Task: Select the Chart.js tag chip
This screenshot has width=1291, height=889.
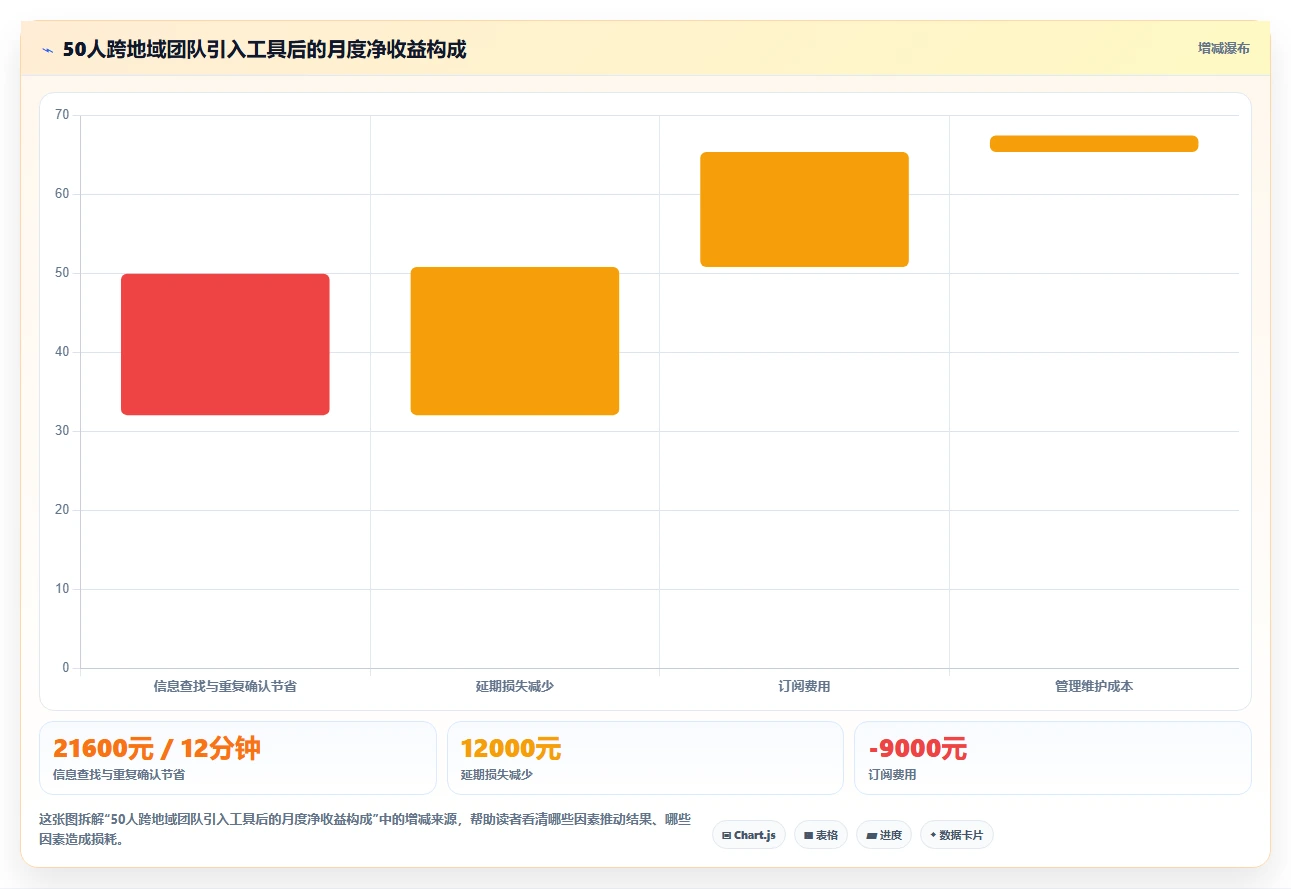Action: [749, 835]
